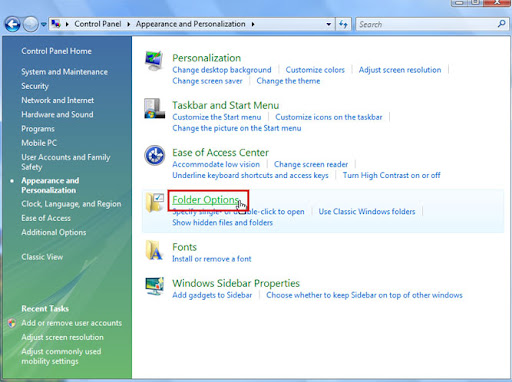Open Taskbar and Start Menu heading
The image size is (512, 382).
tap(226, 105)
